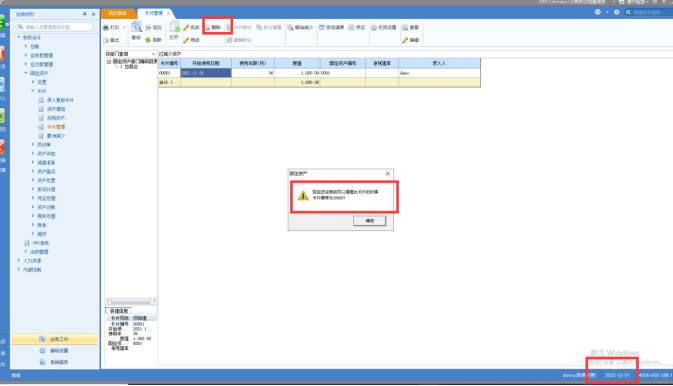Open the department query (按部门查询) combo box

[130, 54]
